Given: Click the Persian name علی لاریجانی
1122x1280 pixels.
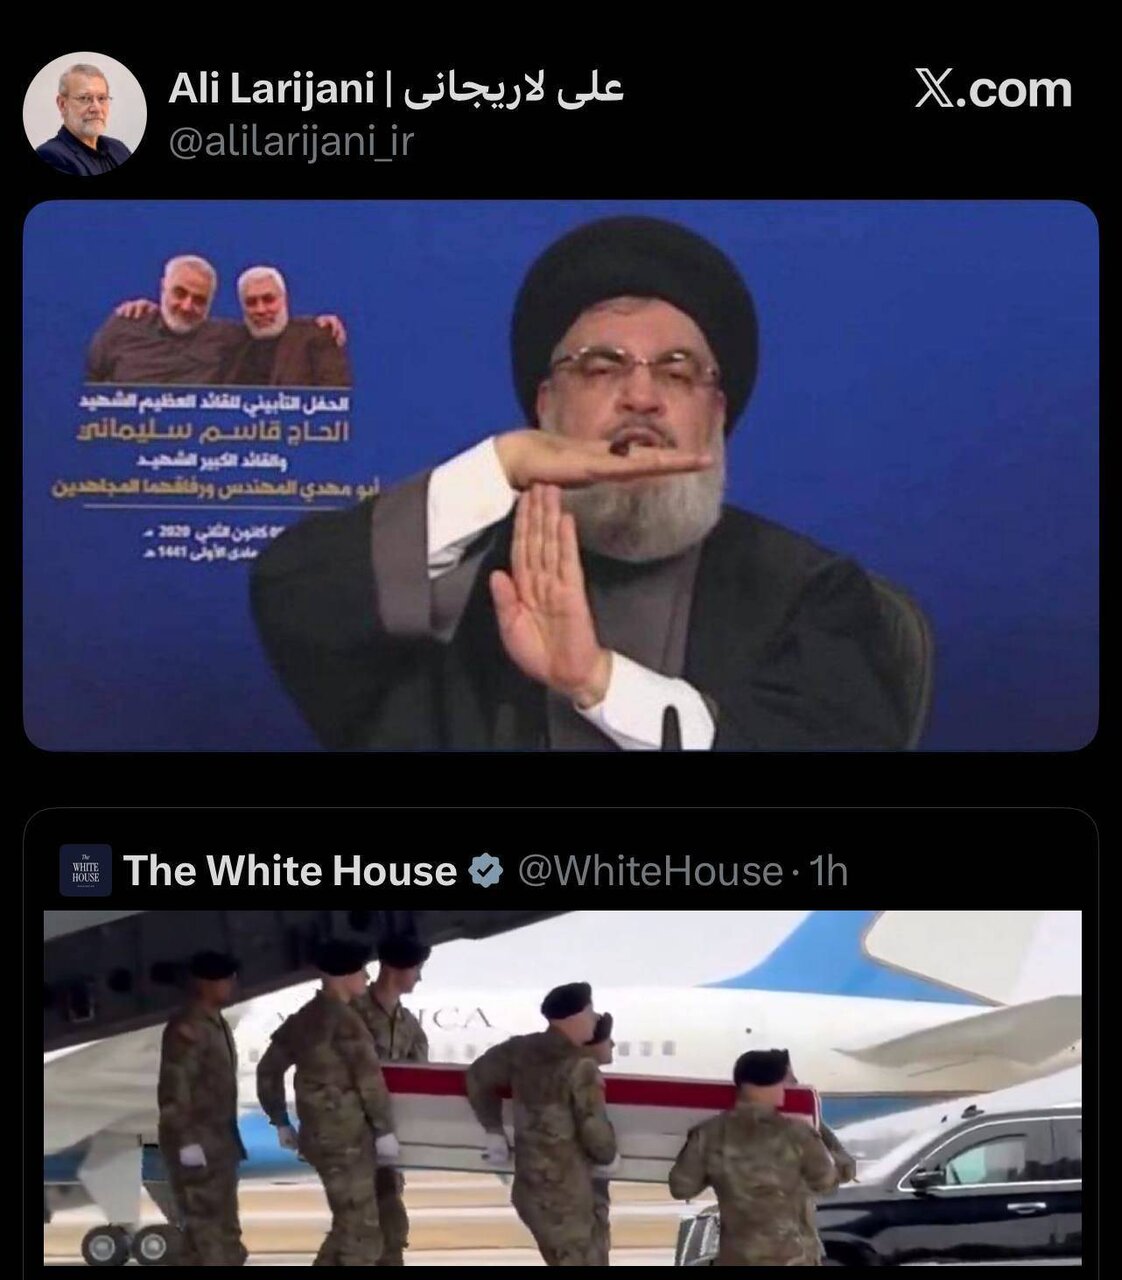Looking at the screenshot, I should [514, 89].
